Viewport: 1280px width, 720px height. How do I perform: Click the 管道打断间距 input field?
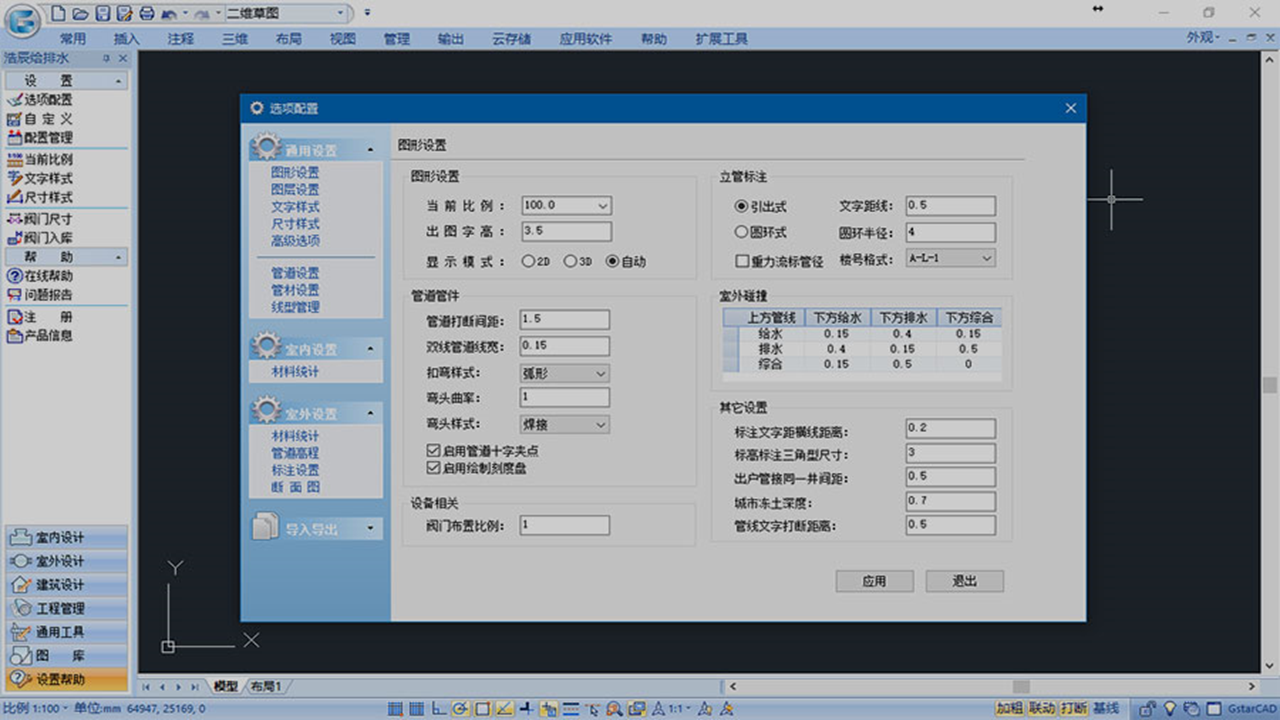564,320
